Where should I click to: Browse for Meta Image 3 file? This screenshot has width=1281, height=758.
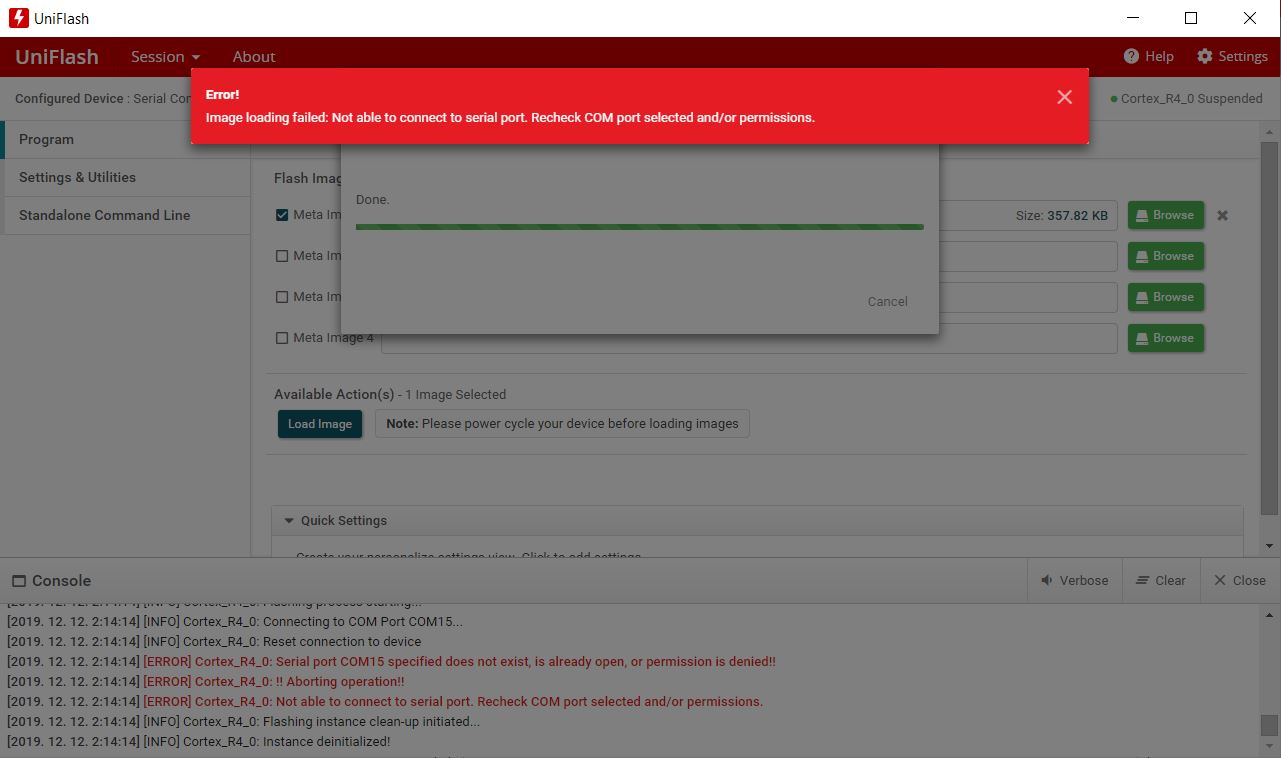(1165, 297)
